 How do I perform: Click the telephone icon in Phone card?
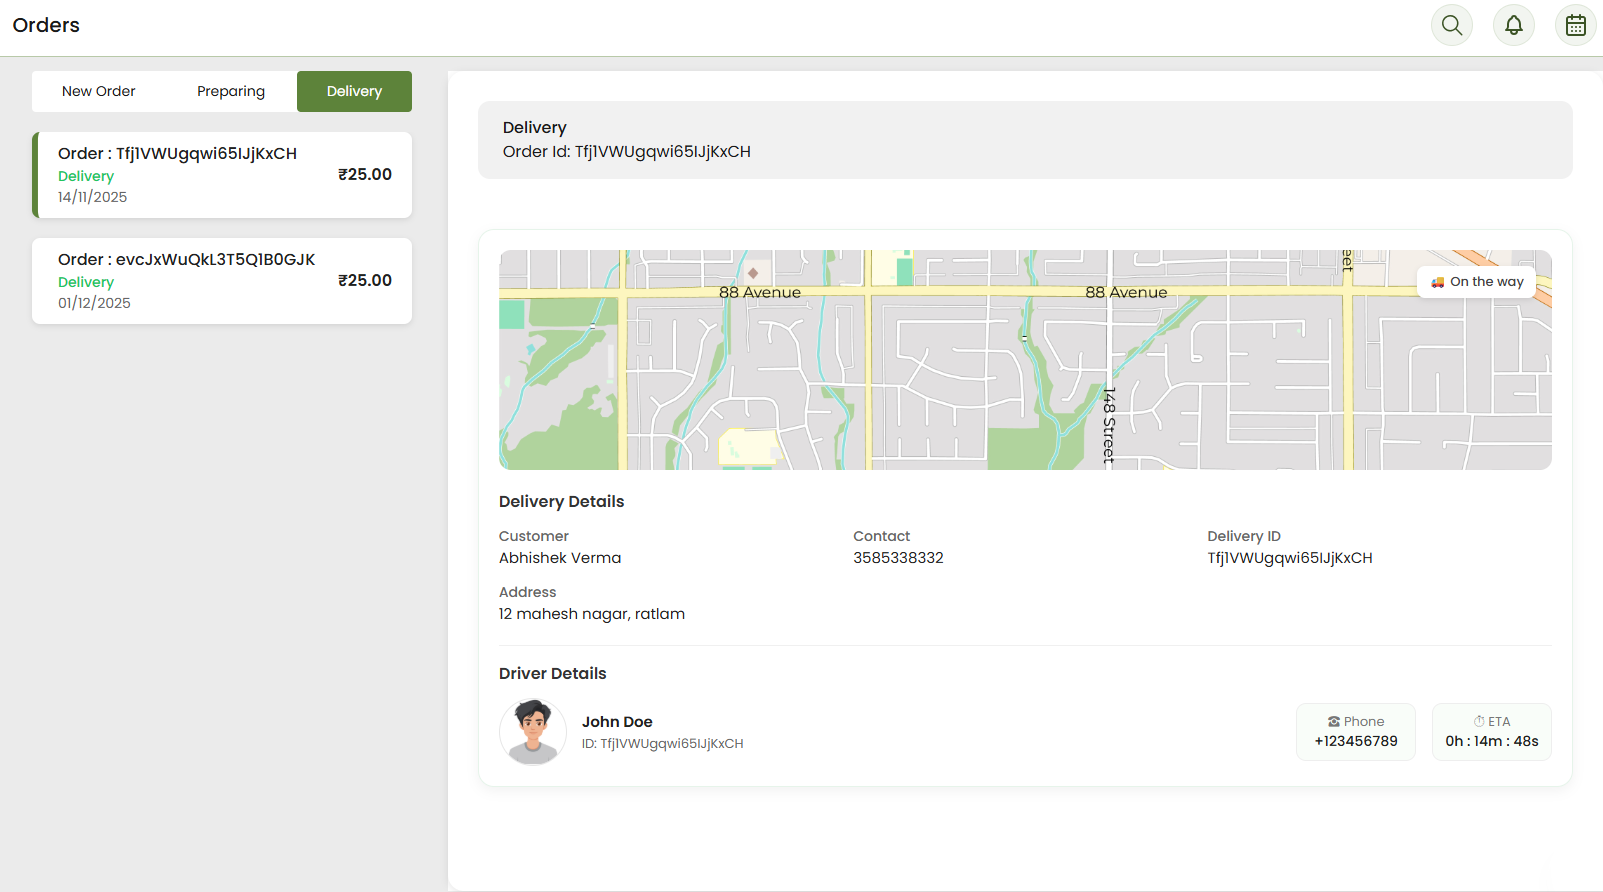pyautogui.click(x=1333, y=722)
